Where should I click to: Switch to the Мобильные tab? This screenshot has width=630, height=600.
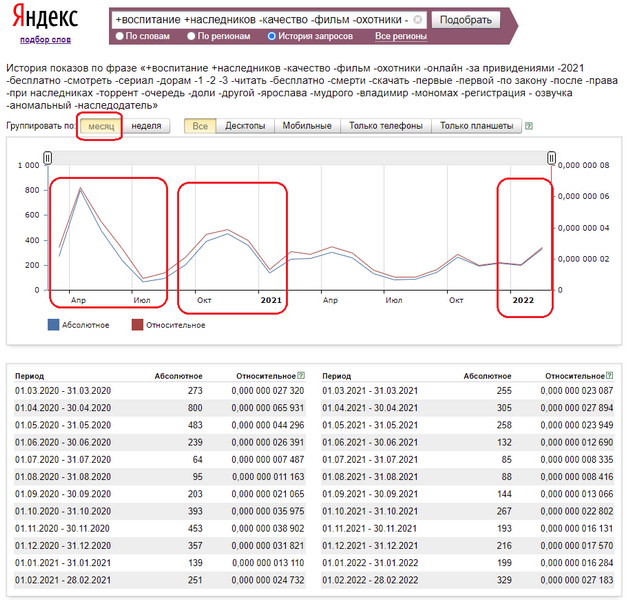308,127
